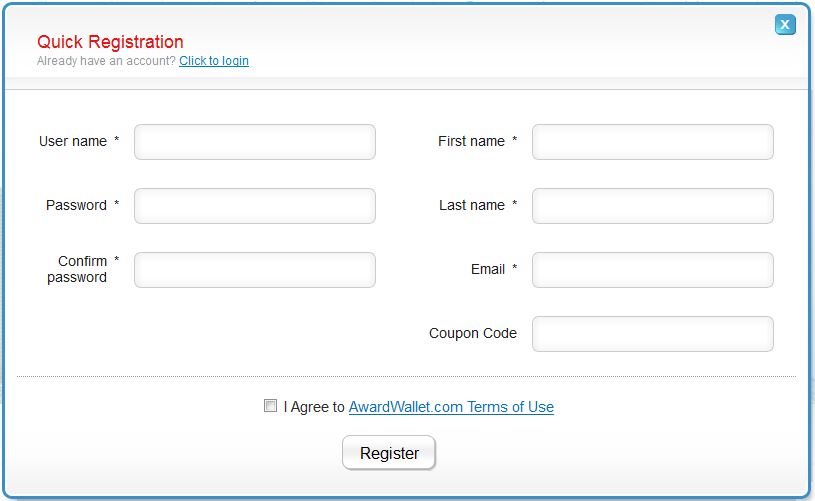
Task: Select the Last name field
Action: point(653,206)
